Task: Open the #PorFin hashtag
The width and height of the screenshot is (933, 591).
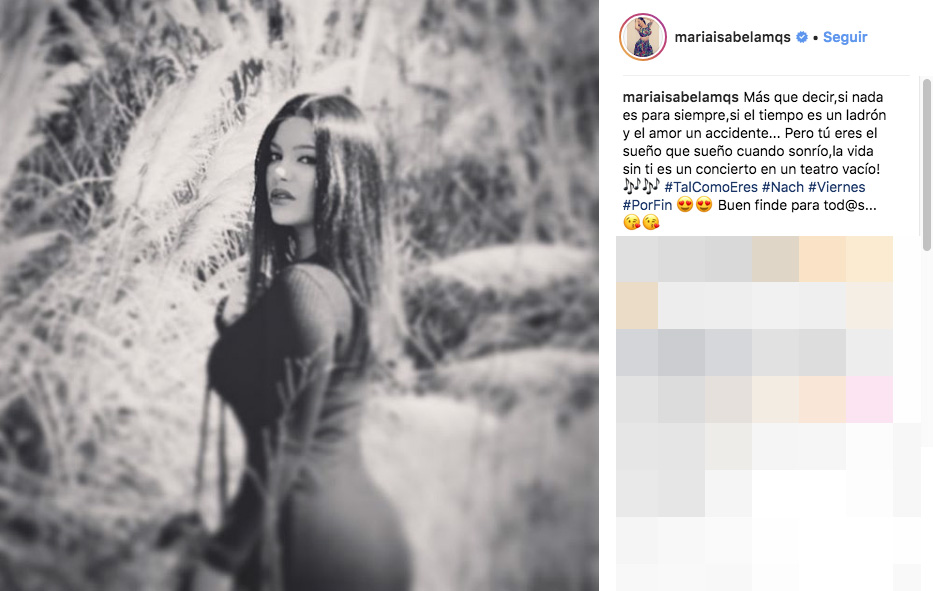Action: click(647, 205)
